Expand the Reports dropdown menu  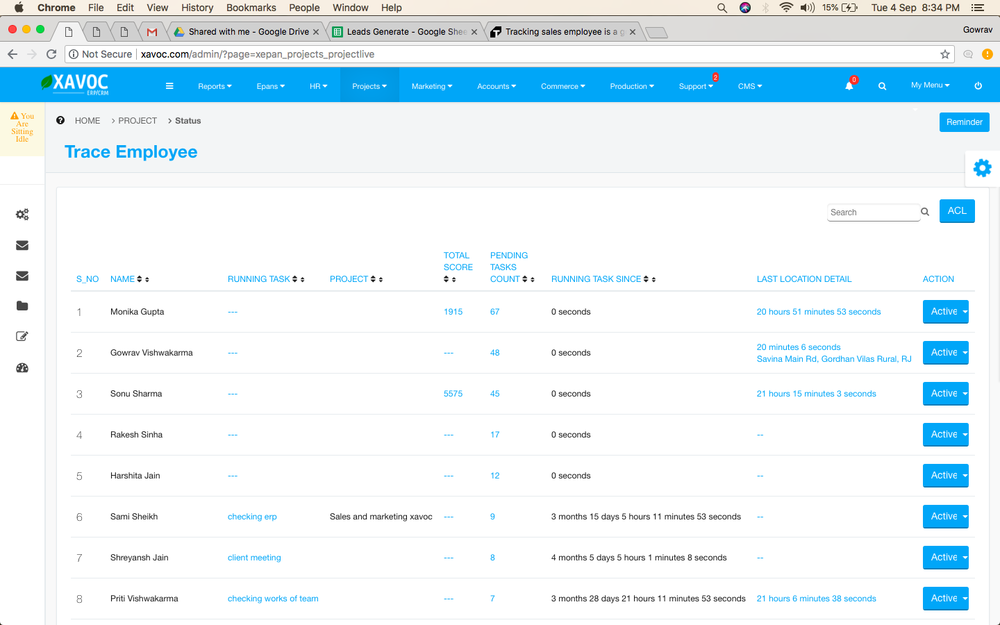(214, 86)
